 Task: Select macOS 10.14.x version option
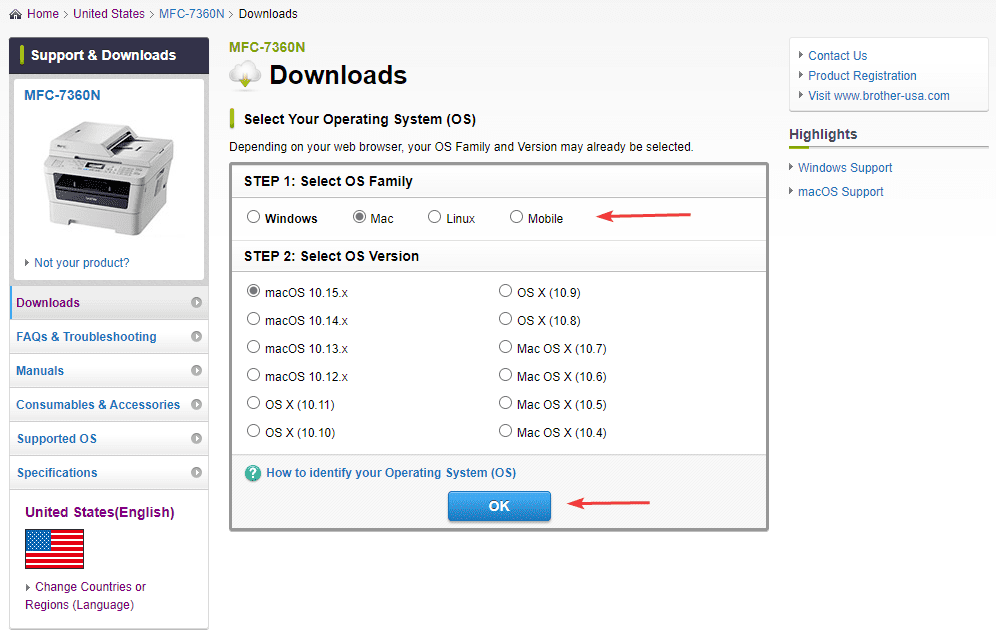[254, 320]
